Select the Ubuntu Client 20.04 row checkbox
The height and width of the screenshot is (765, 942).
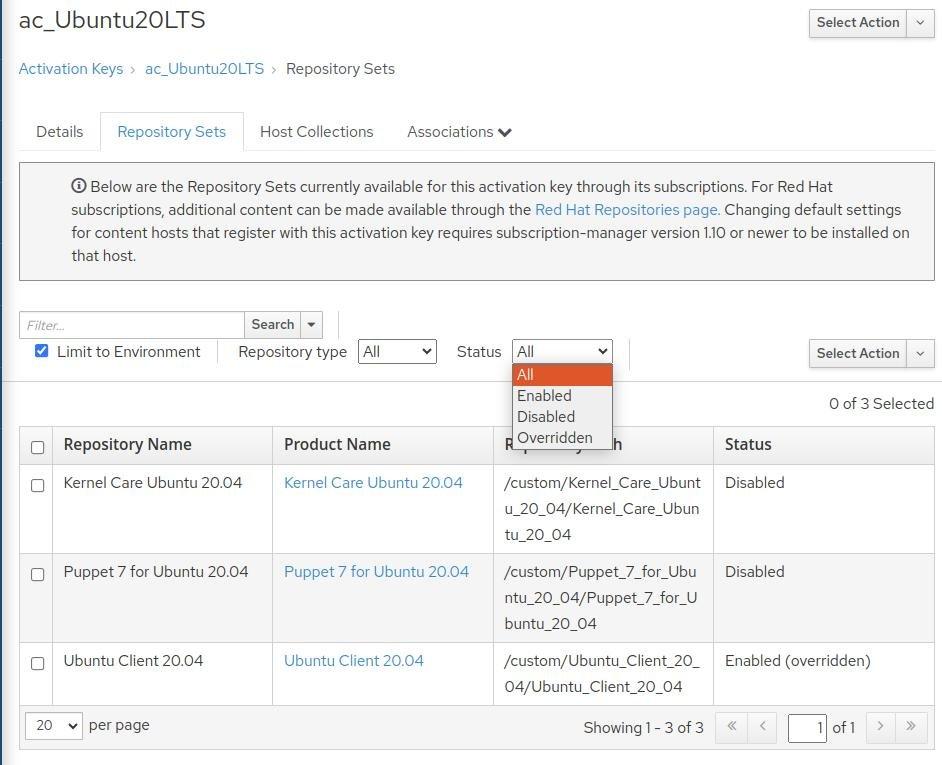click(38, 664)
